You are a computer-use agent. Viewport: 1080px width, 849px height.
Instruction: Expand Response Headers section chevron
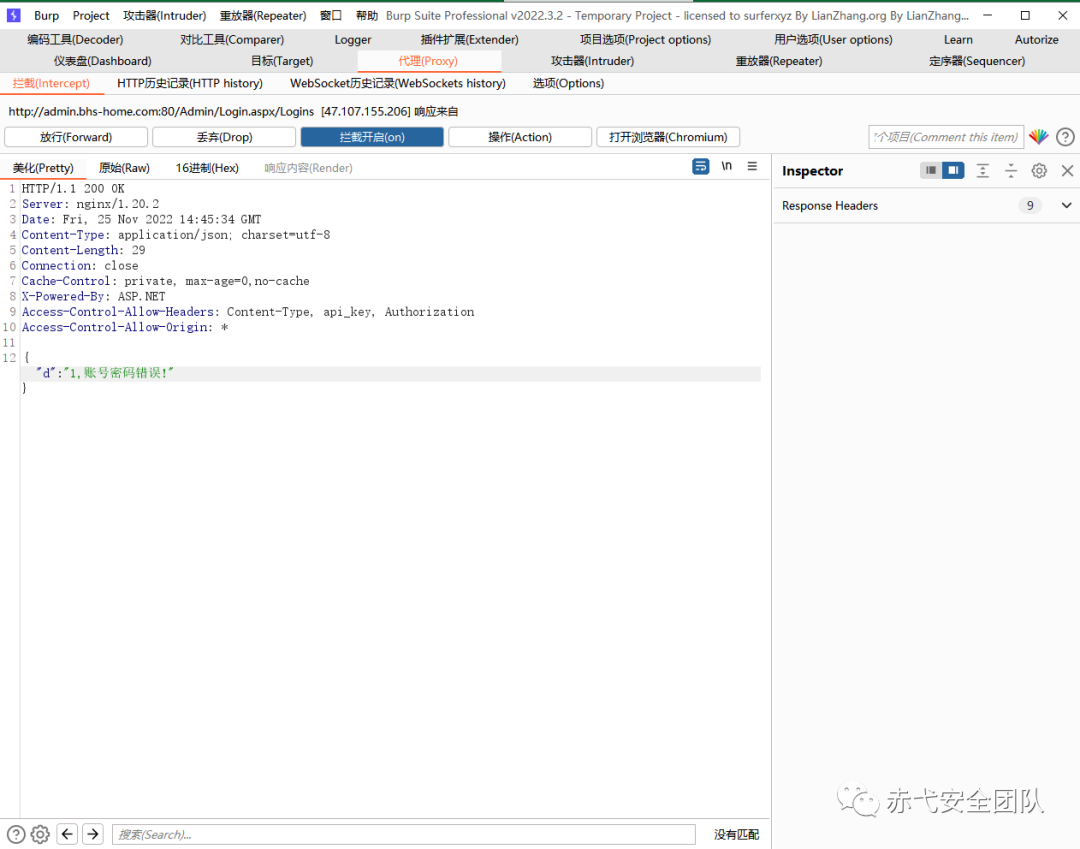click(x=1066, y=205)
